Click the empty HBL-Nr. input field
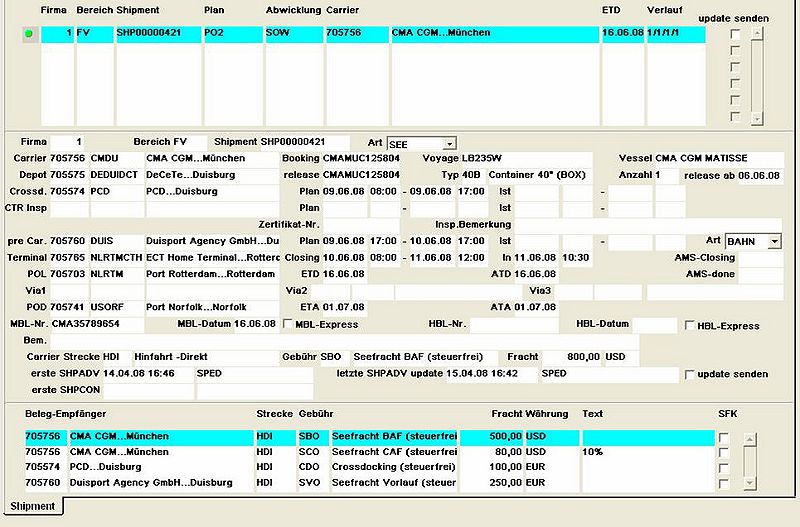The width and height of the screenshot is (800, 527). coord(514,324)
